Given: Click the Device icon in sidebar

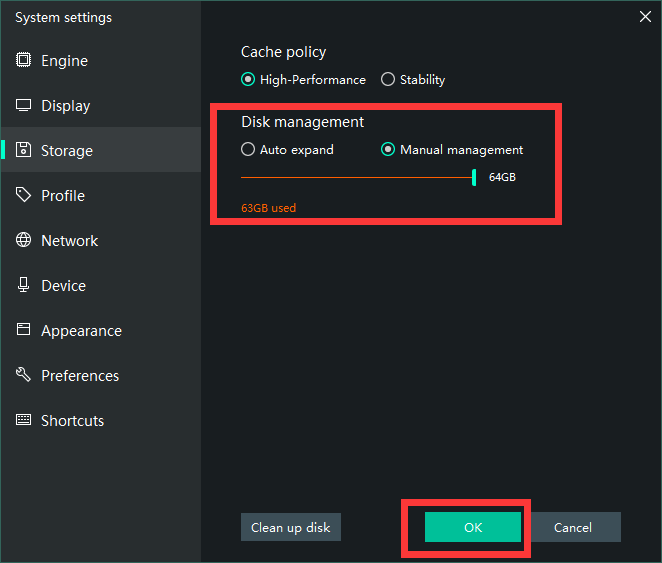Looking at the screenshot, I should click(23, 286).
